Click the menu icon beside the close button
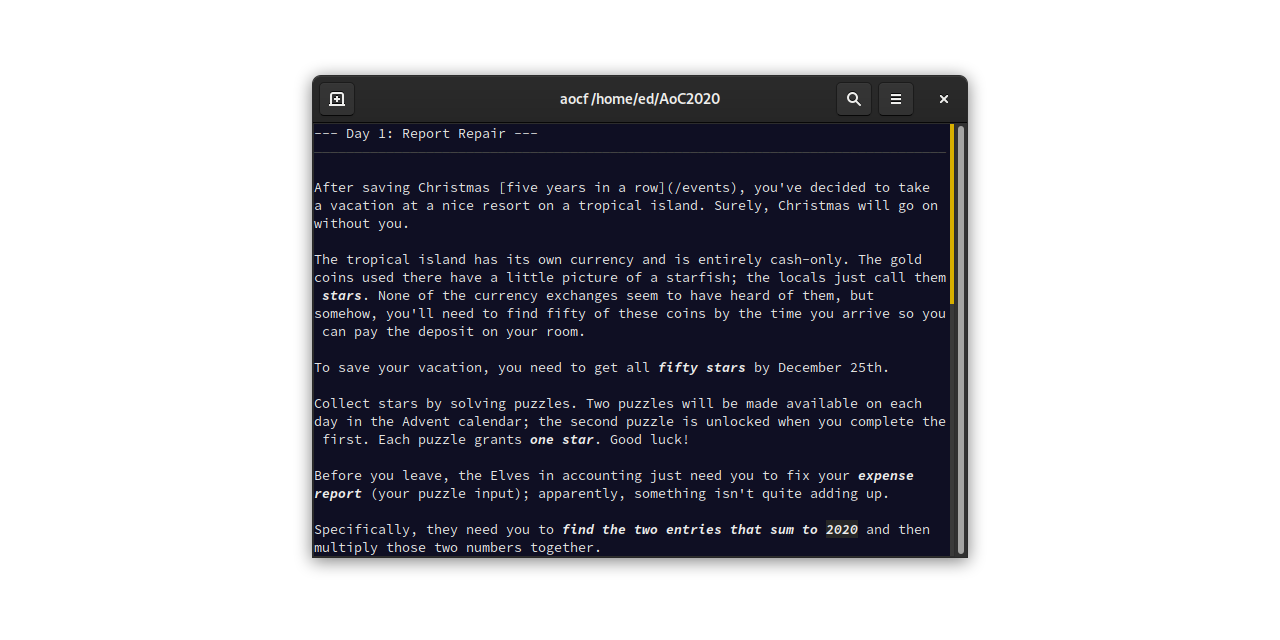The height and width of the screenshot is (640, 1280). (895, 99)
